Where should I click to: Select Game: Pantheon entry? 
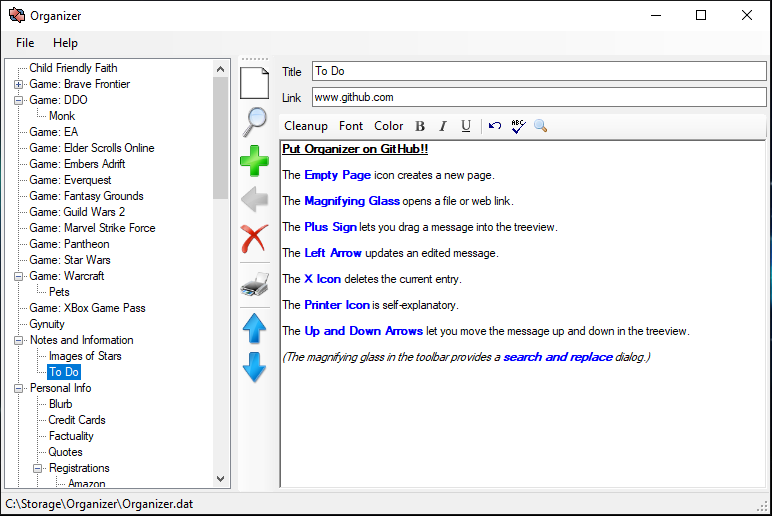coord(69,244)
